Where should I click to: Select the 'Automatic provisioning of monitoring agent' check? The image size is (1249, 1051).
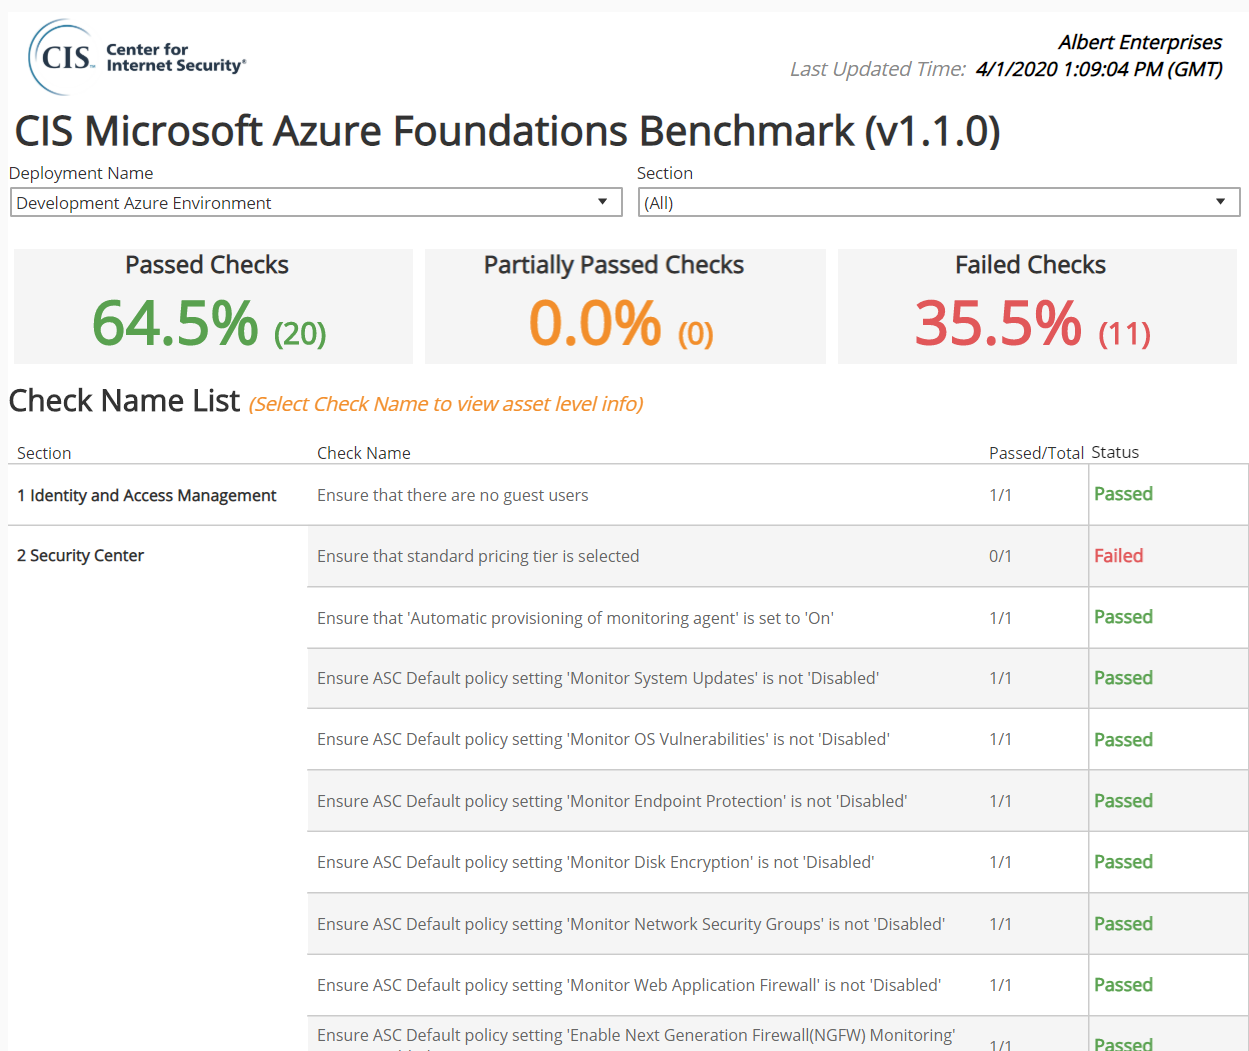coord(575,618)
